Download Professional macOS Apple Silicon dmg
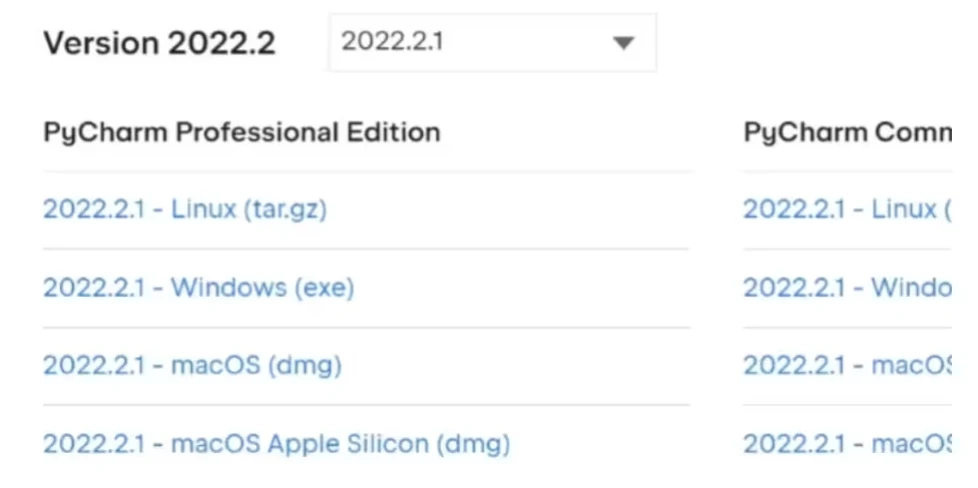 click(x=276, y=443)
